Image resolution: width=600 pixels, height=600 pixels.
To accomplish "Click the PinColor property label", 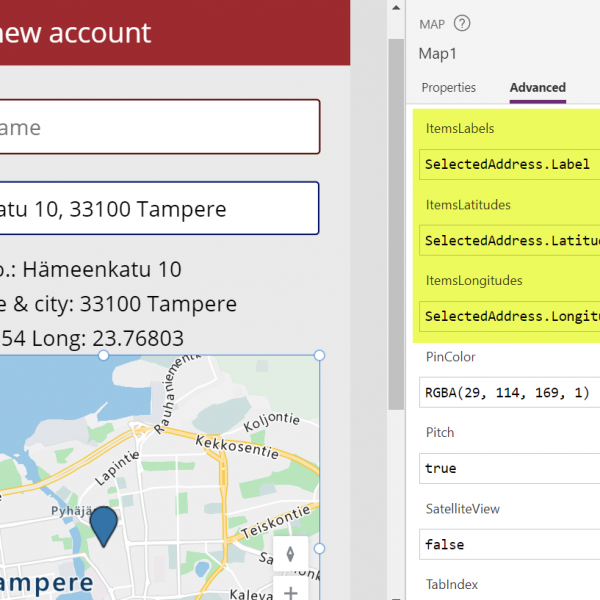I will [450, 357].
